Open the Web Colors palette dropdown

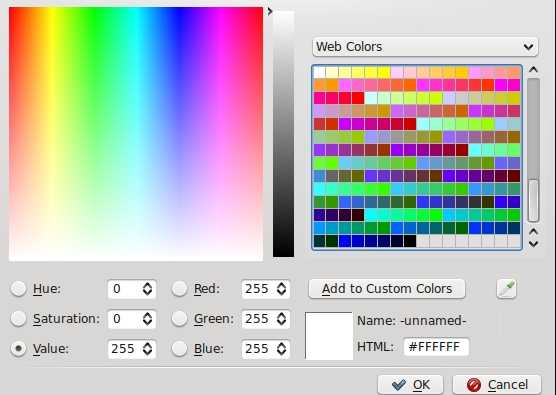tap(425, 47)
